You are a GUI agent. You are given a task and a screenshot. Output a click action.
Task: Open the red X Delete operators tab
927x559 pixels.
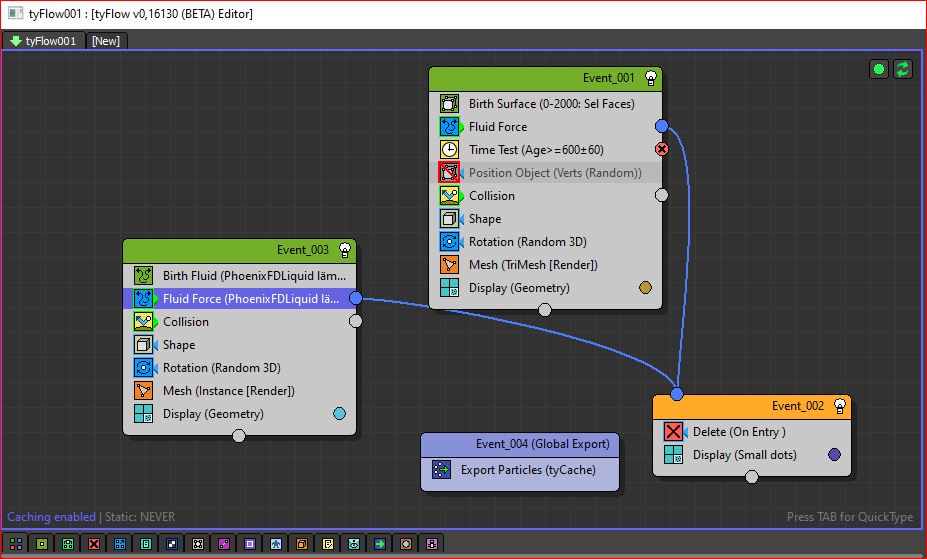[x=94, y=544]
